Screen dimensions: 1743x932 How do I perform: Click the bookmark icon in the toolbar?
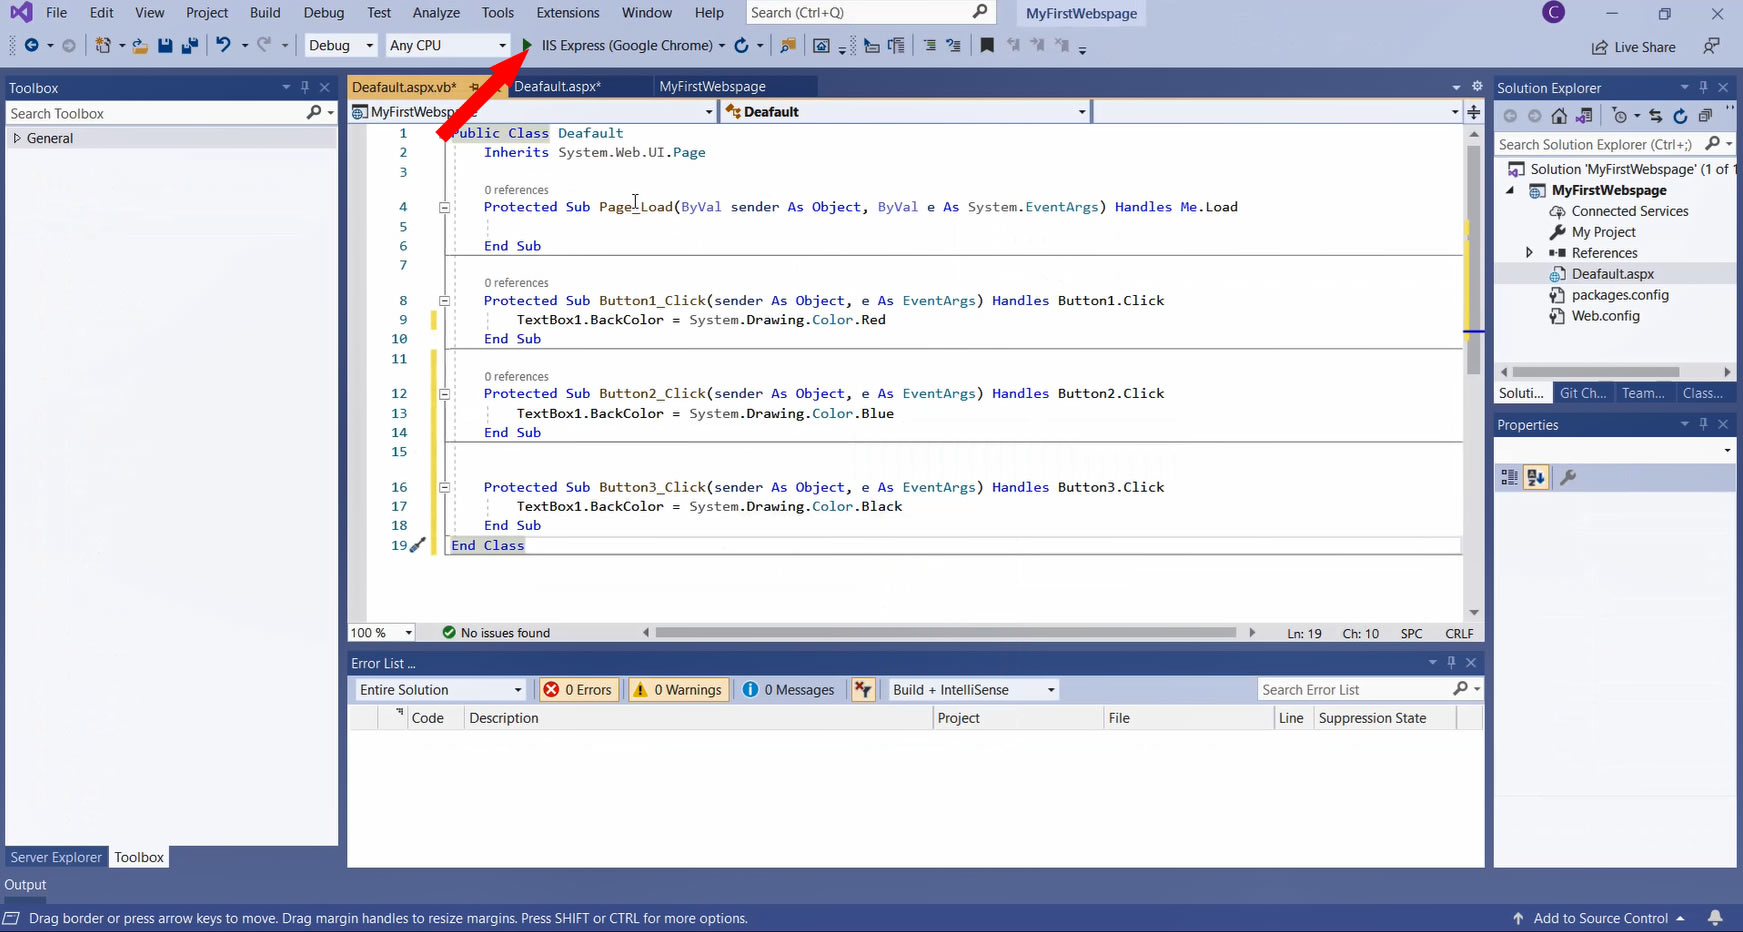tap(987, 45)
